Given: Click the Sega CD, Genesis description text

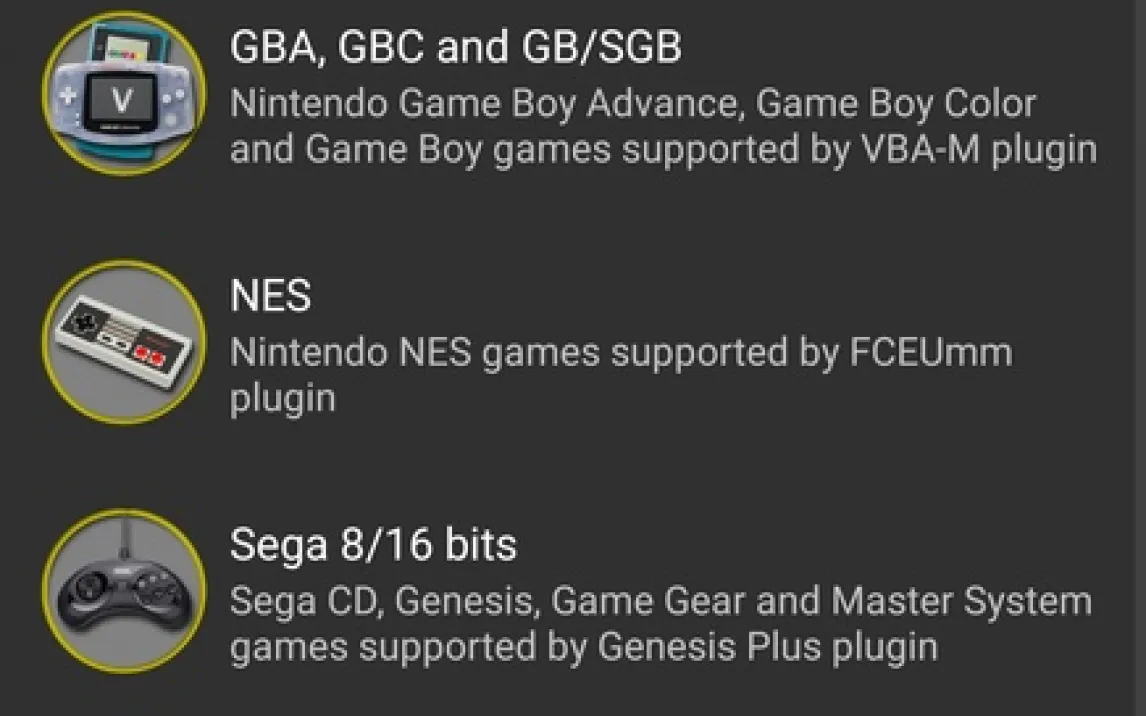Looking at the screenshot, I should pyautogui.click(x=660, y=624).
